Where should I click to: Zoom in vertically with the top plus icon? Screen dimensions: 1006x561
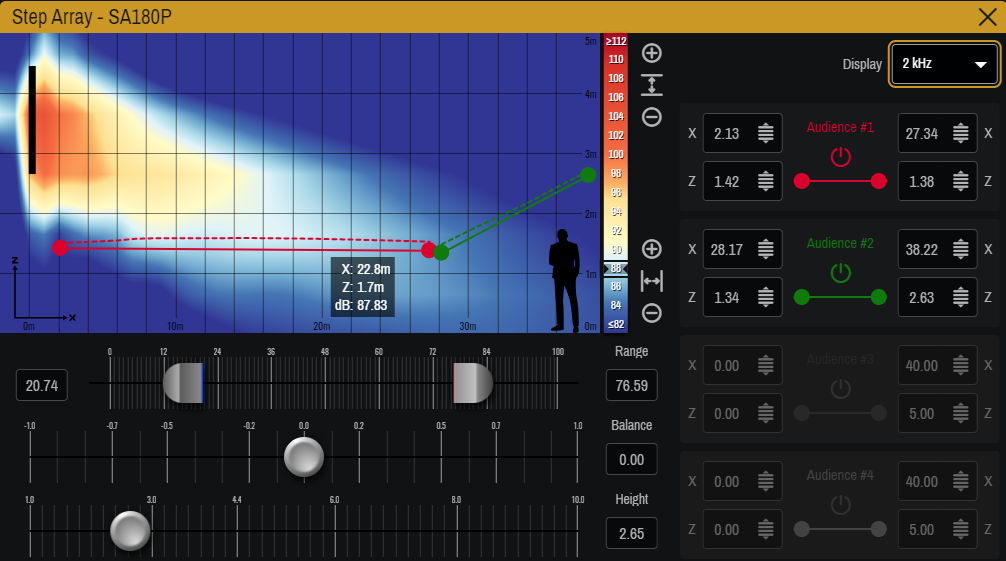pos(652,53)
